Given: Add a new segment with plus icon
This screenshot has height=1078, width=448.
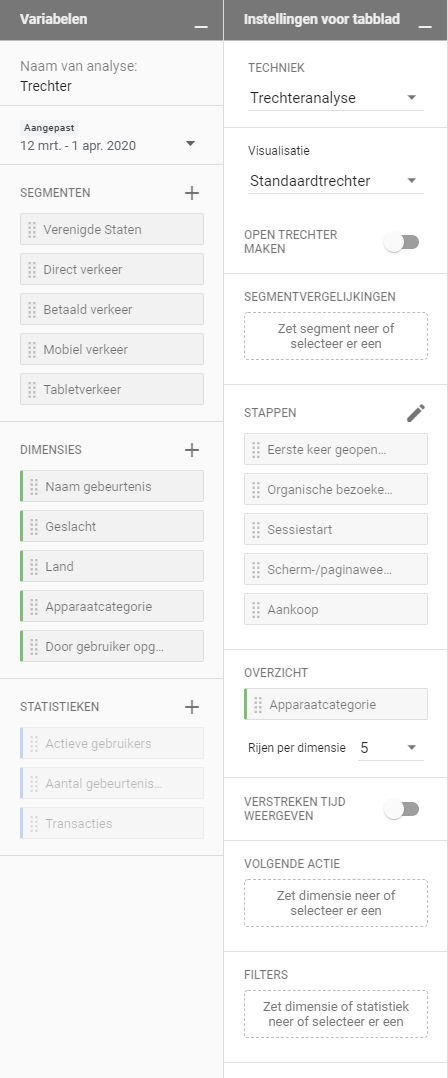Looking at the screenshot, I should pos(192,193).
